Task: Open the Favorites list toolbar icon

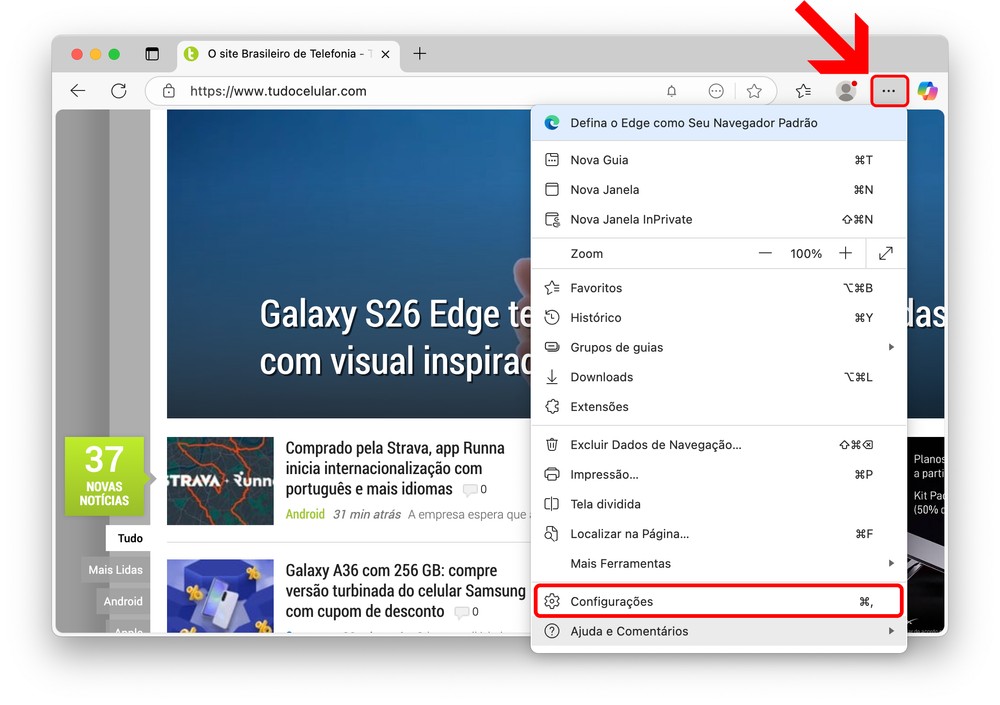Action: point(804,91)
